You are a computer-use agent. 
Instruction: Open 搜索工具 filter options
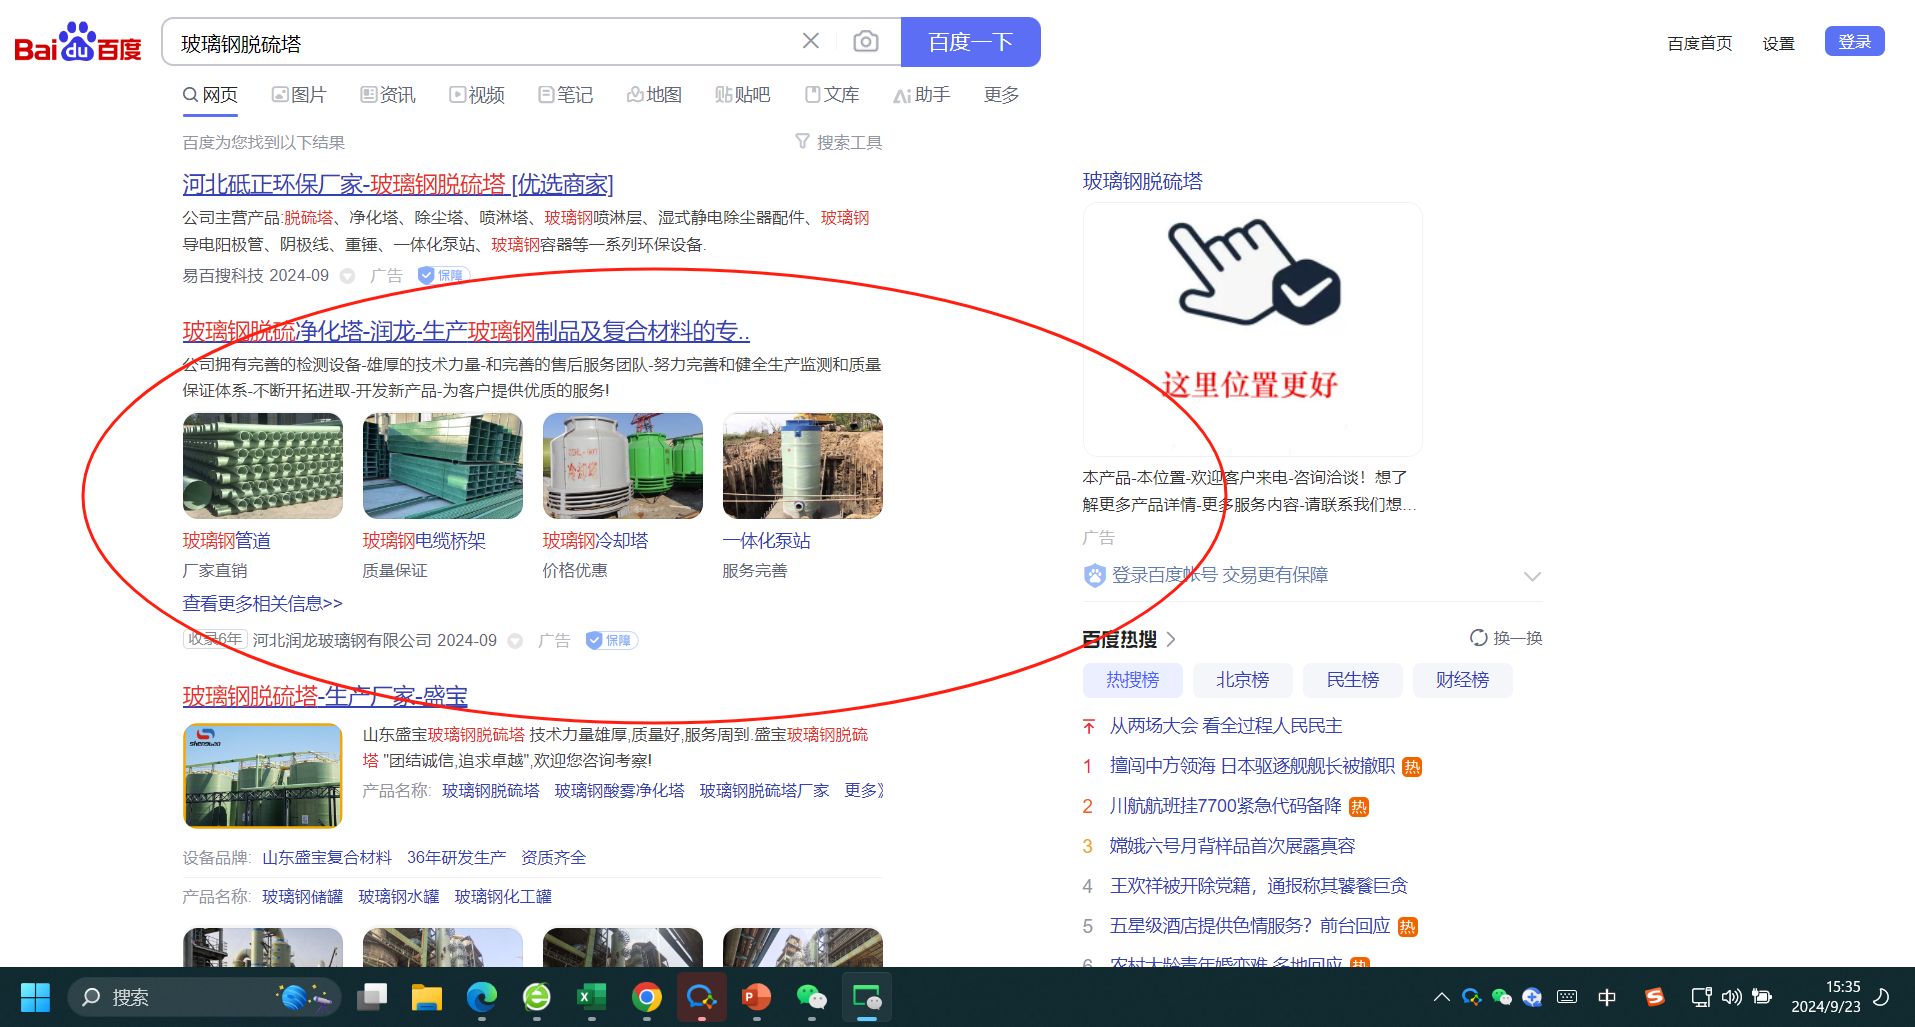[838, 142]
